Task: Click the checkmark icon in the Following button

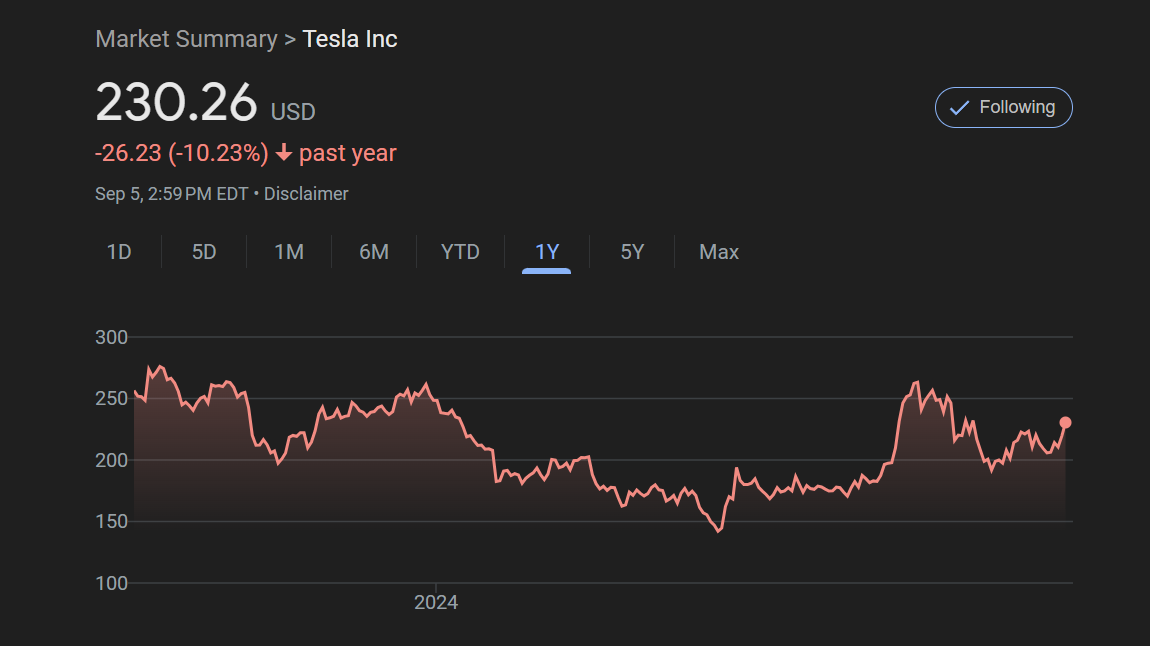Action: point(959,108)
